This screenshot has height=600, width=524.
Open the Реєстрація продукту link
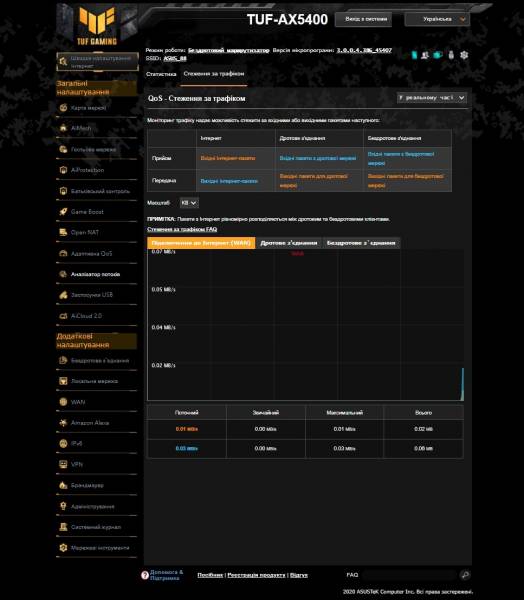click(x=256, y=575)
